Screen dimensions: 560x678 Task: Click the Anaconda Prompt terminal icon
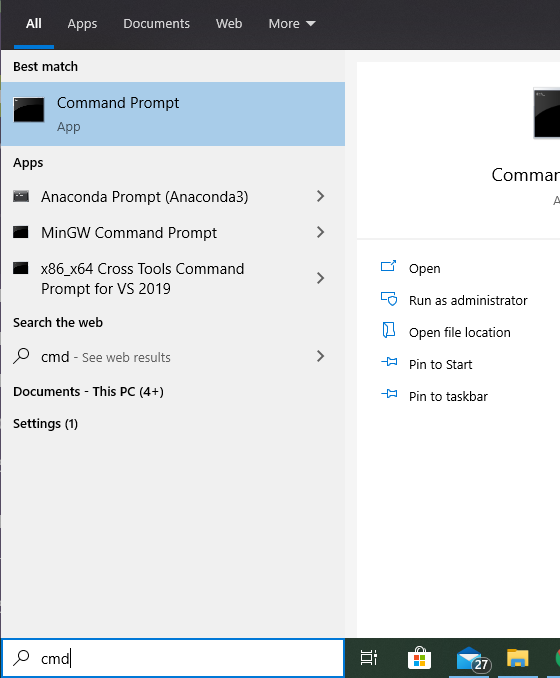point(21,196)
